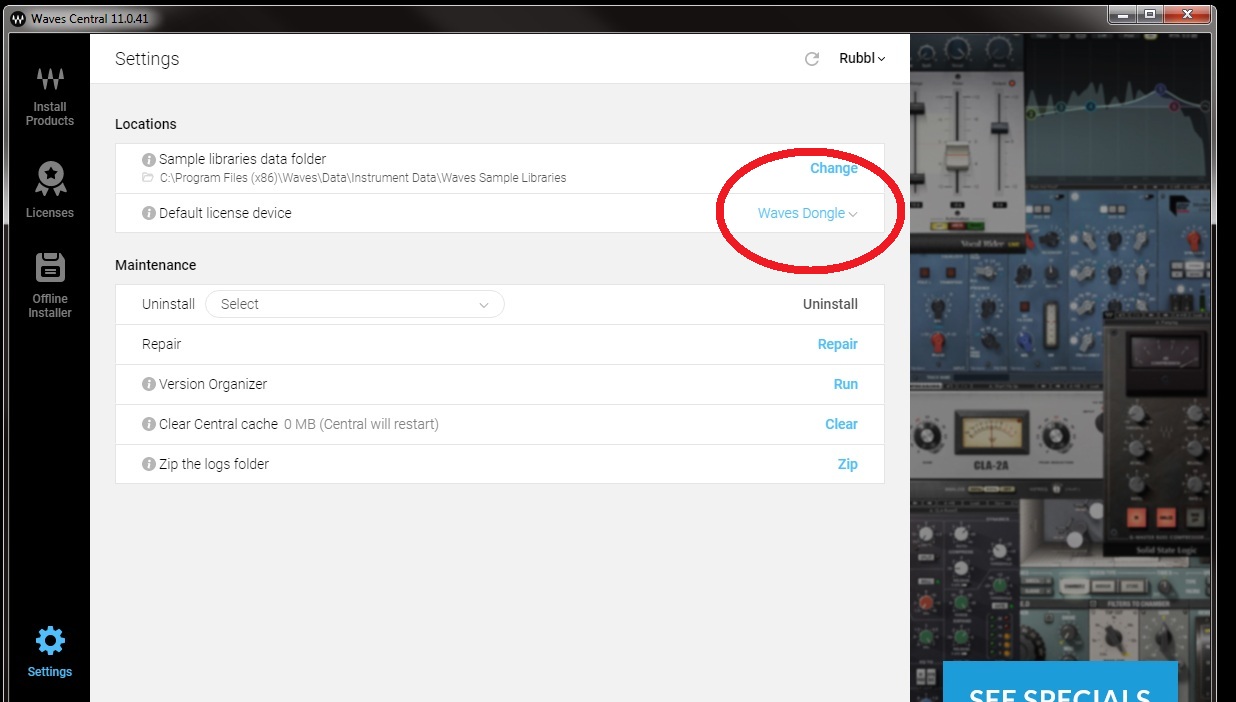Click the info icon for Sample libraries data folder
The height and width of the screenshot is (702, 1236).
(x=149, y=159)
